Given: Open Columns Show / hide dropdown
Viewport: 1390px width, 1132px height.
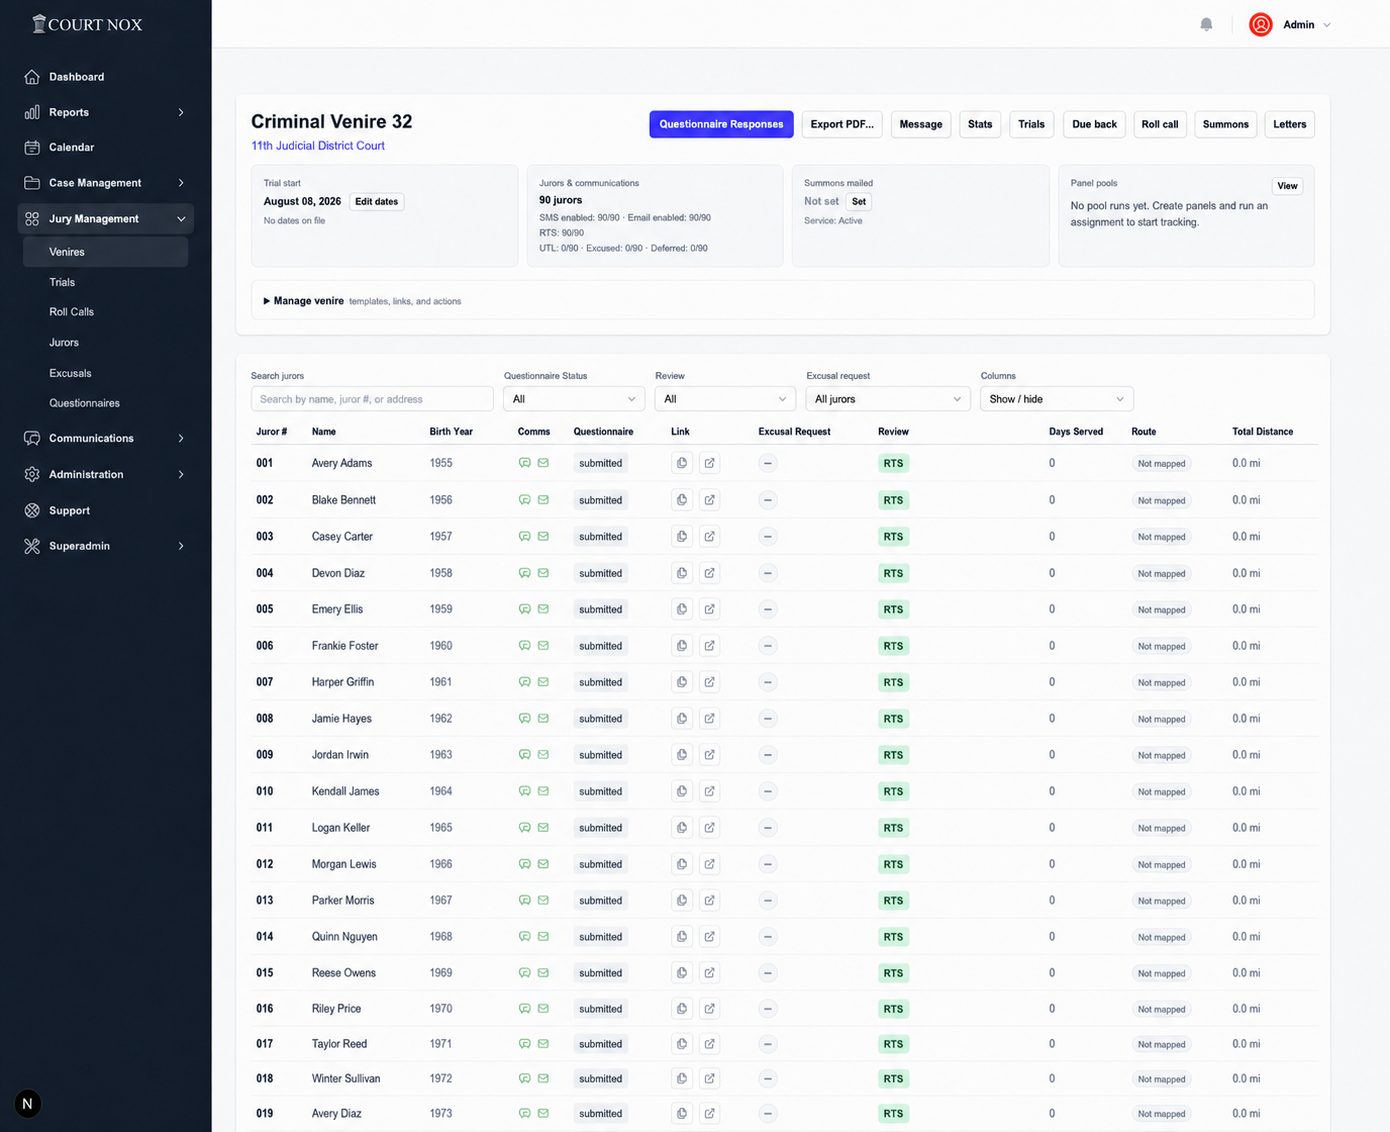Looking at the screenshot, I should coord(1056,399).
